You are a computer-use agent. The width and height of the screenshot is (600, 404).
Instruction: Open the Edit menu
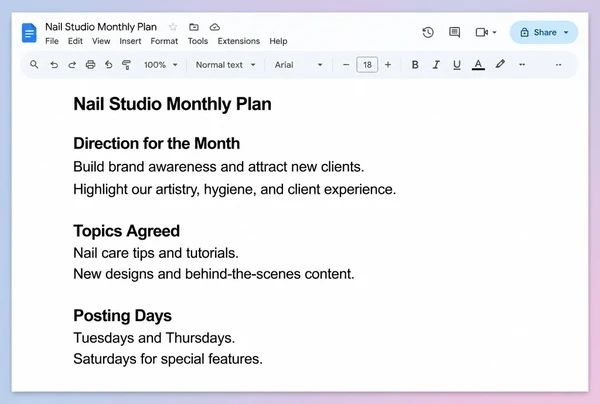(75, 41)
